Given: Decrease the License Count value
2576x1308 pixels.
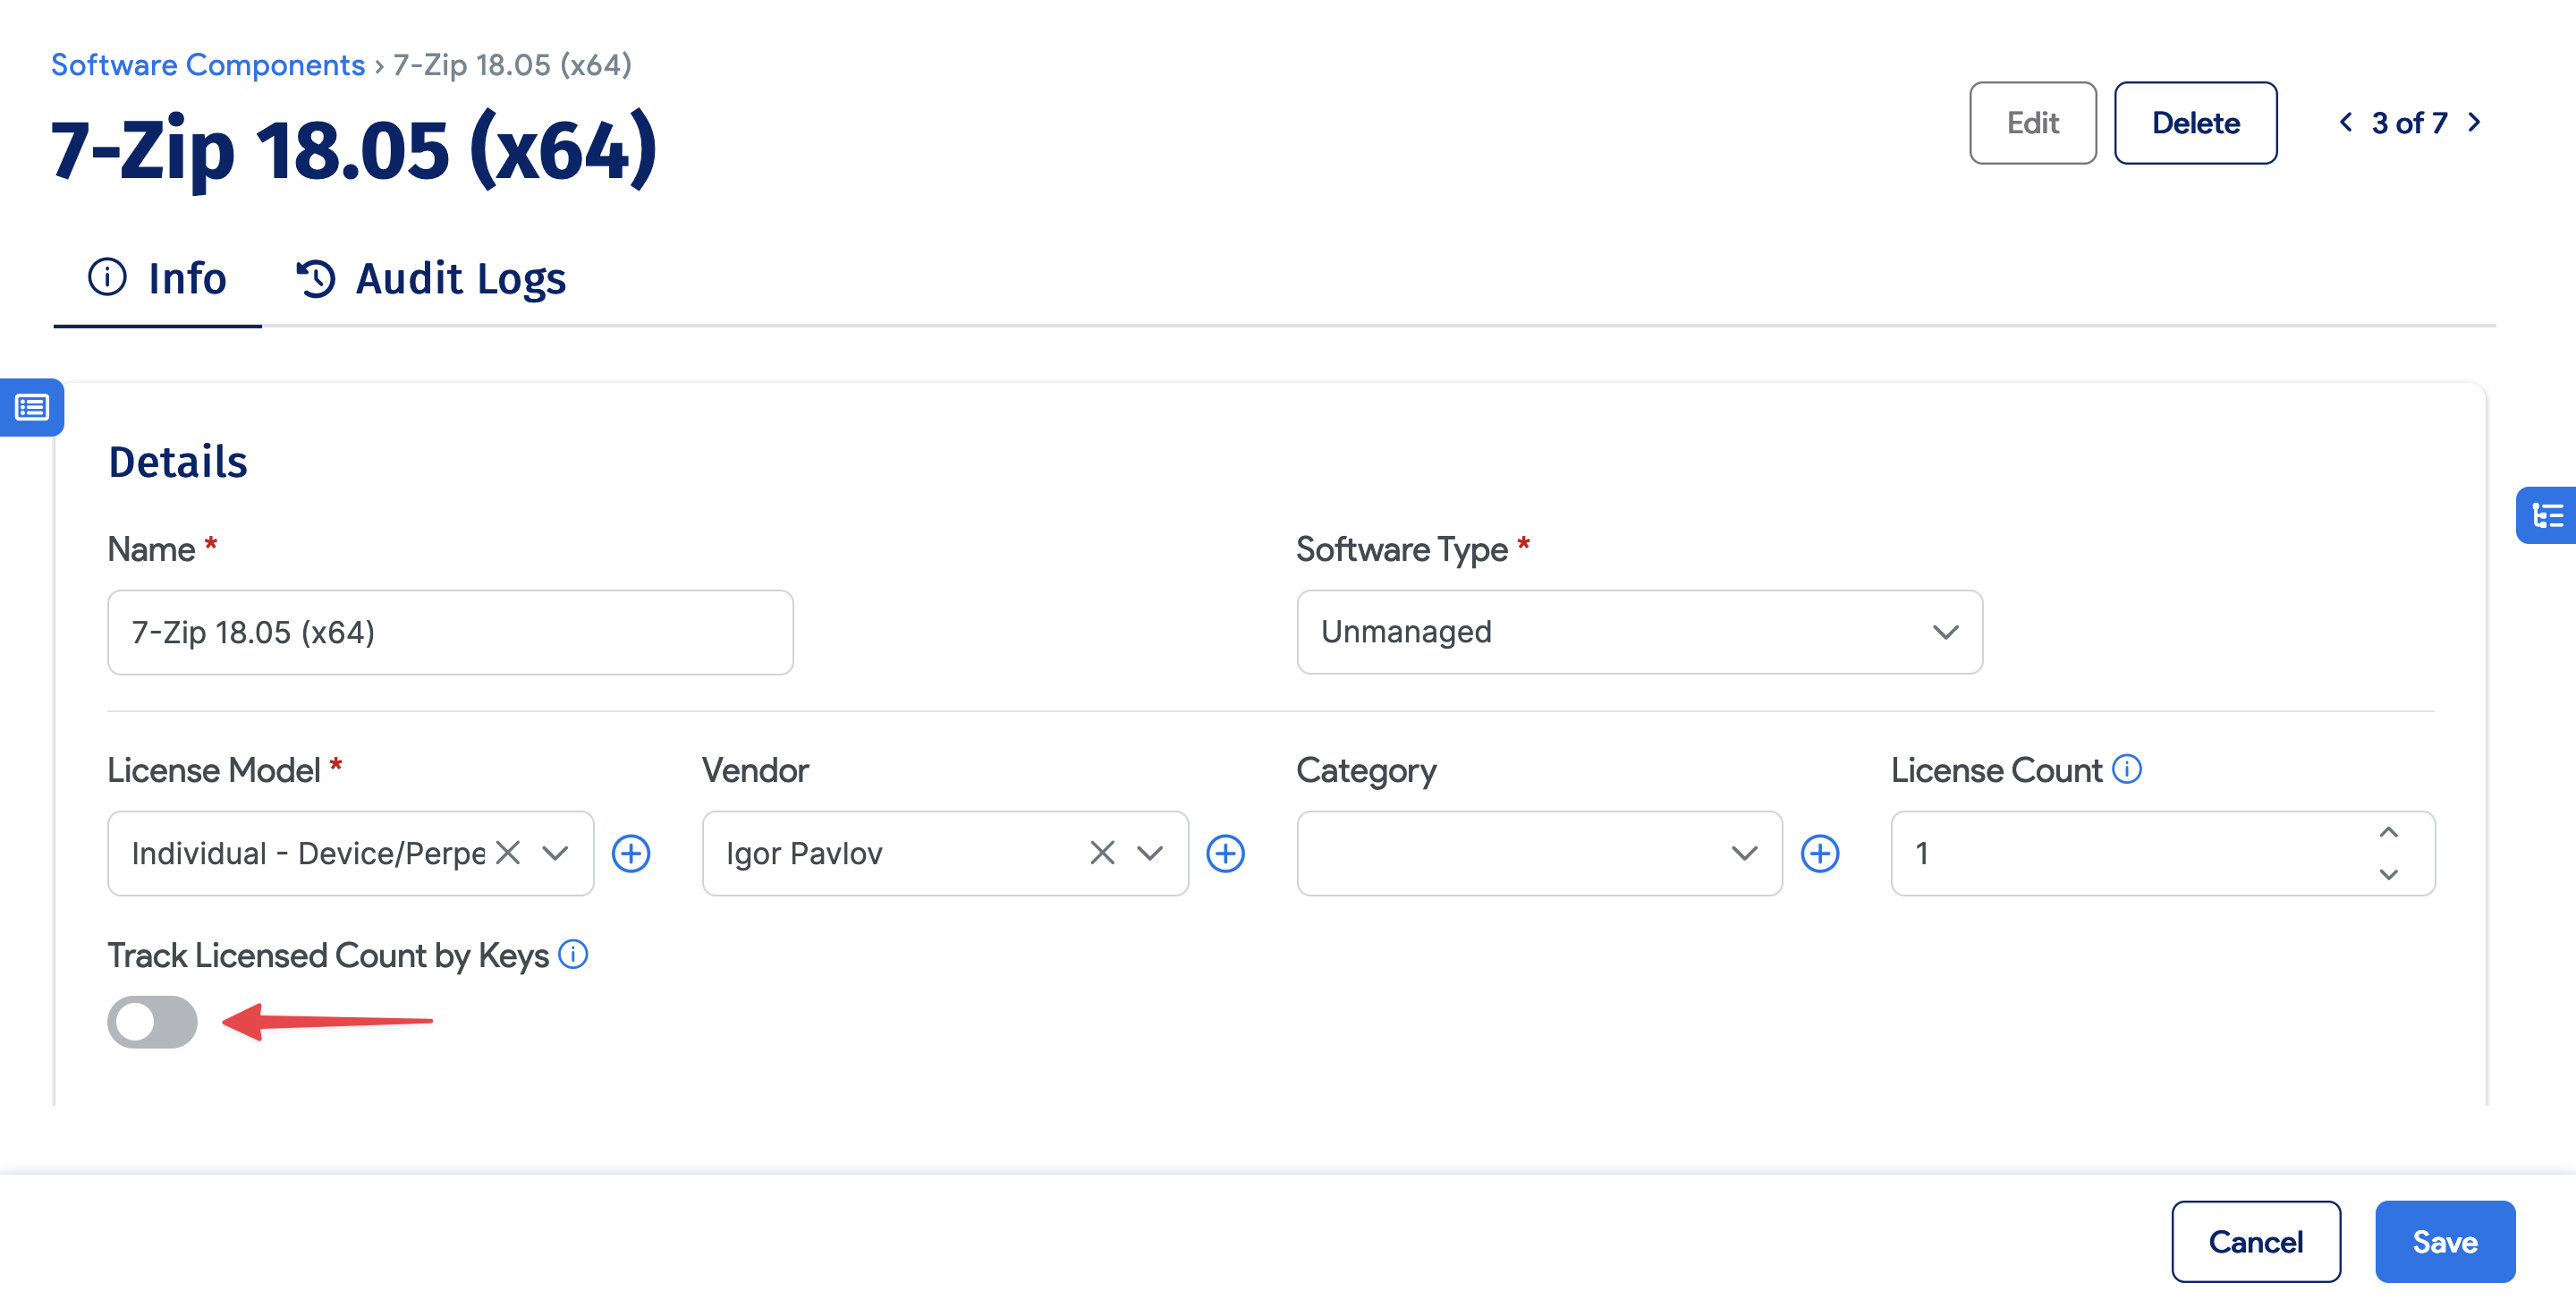Looking at the screenshot, I should (2389, 874).
